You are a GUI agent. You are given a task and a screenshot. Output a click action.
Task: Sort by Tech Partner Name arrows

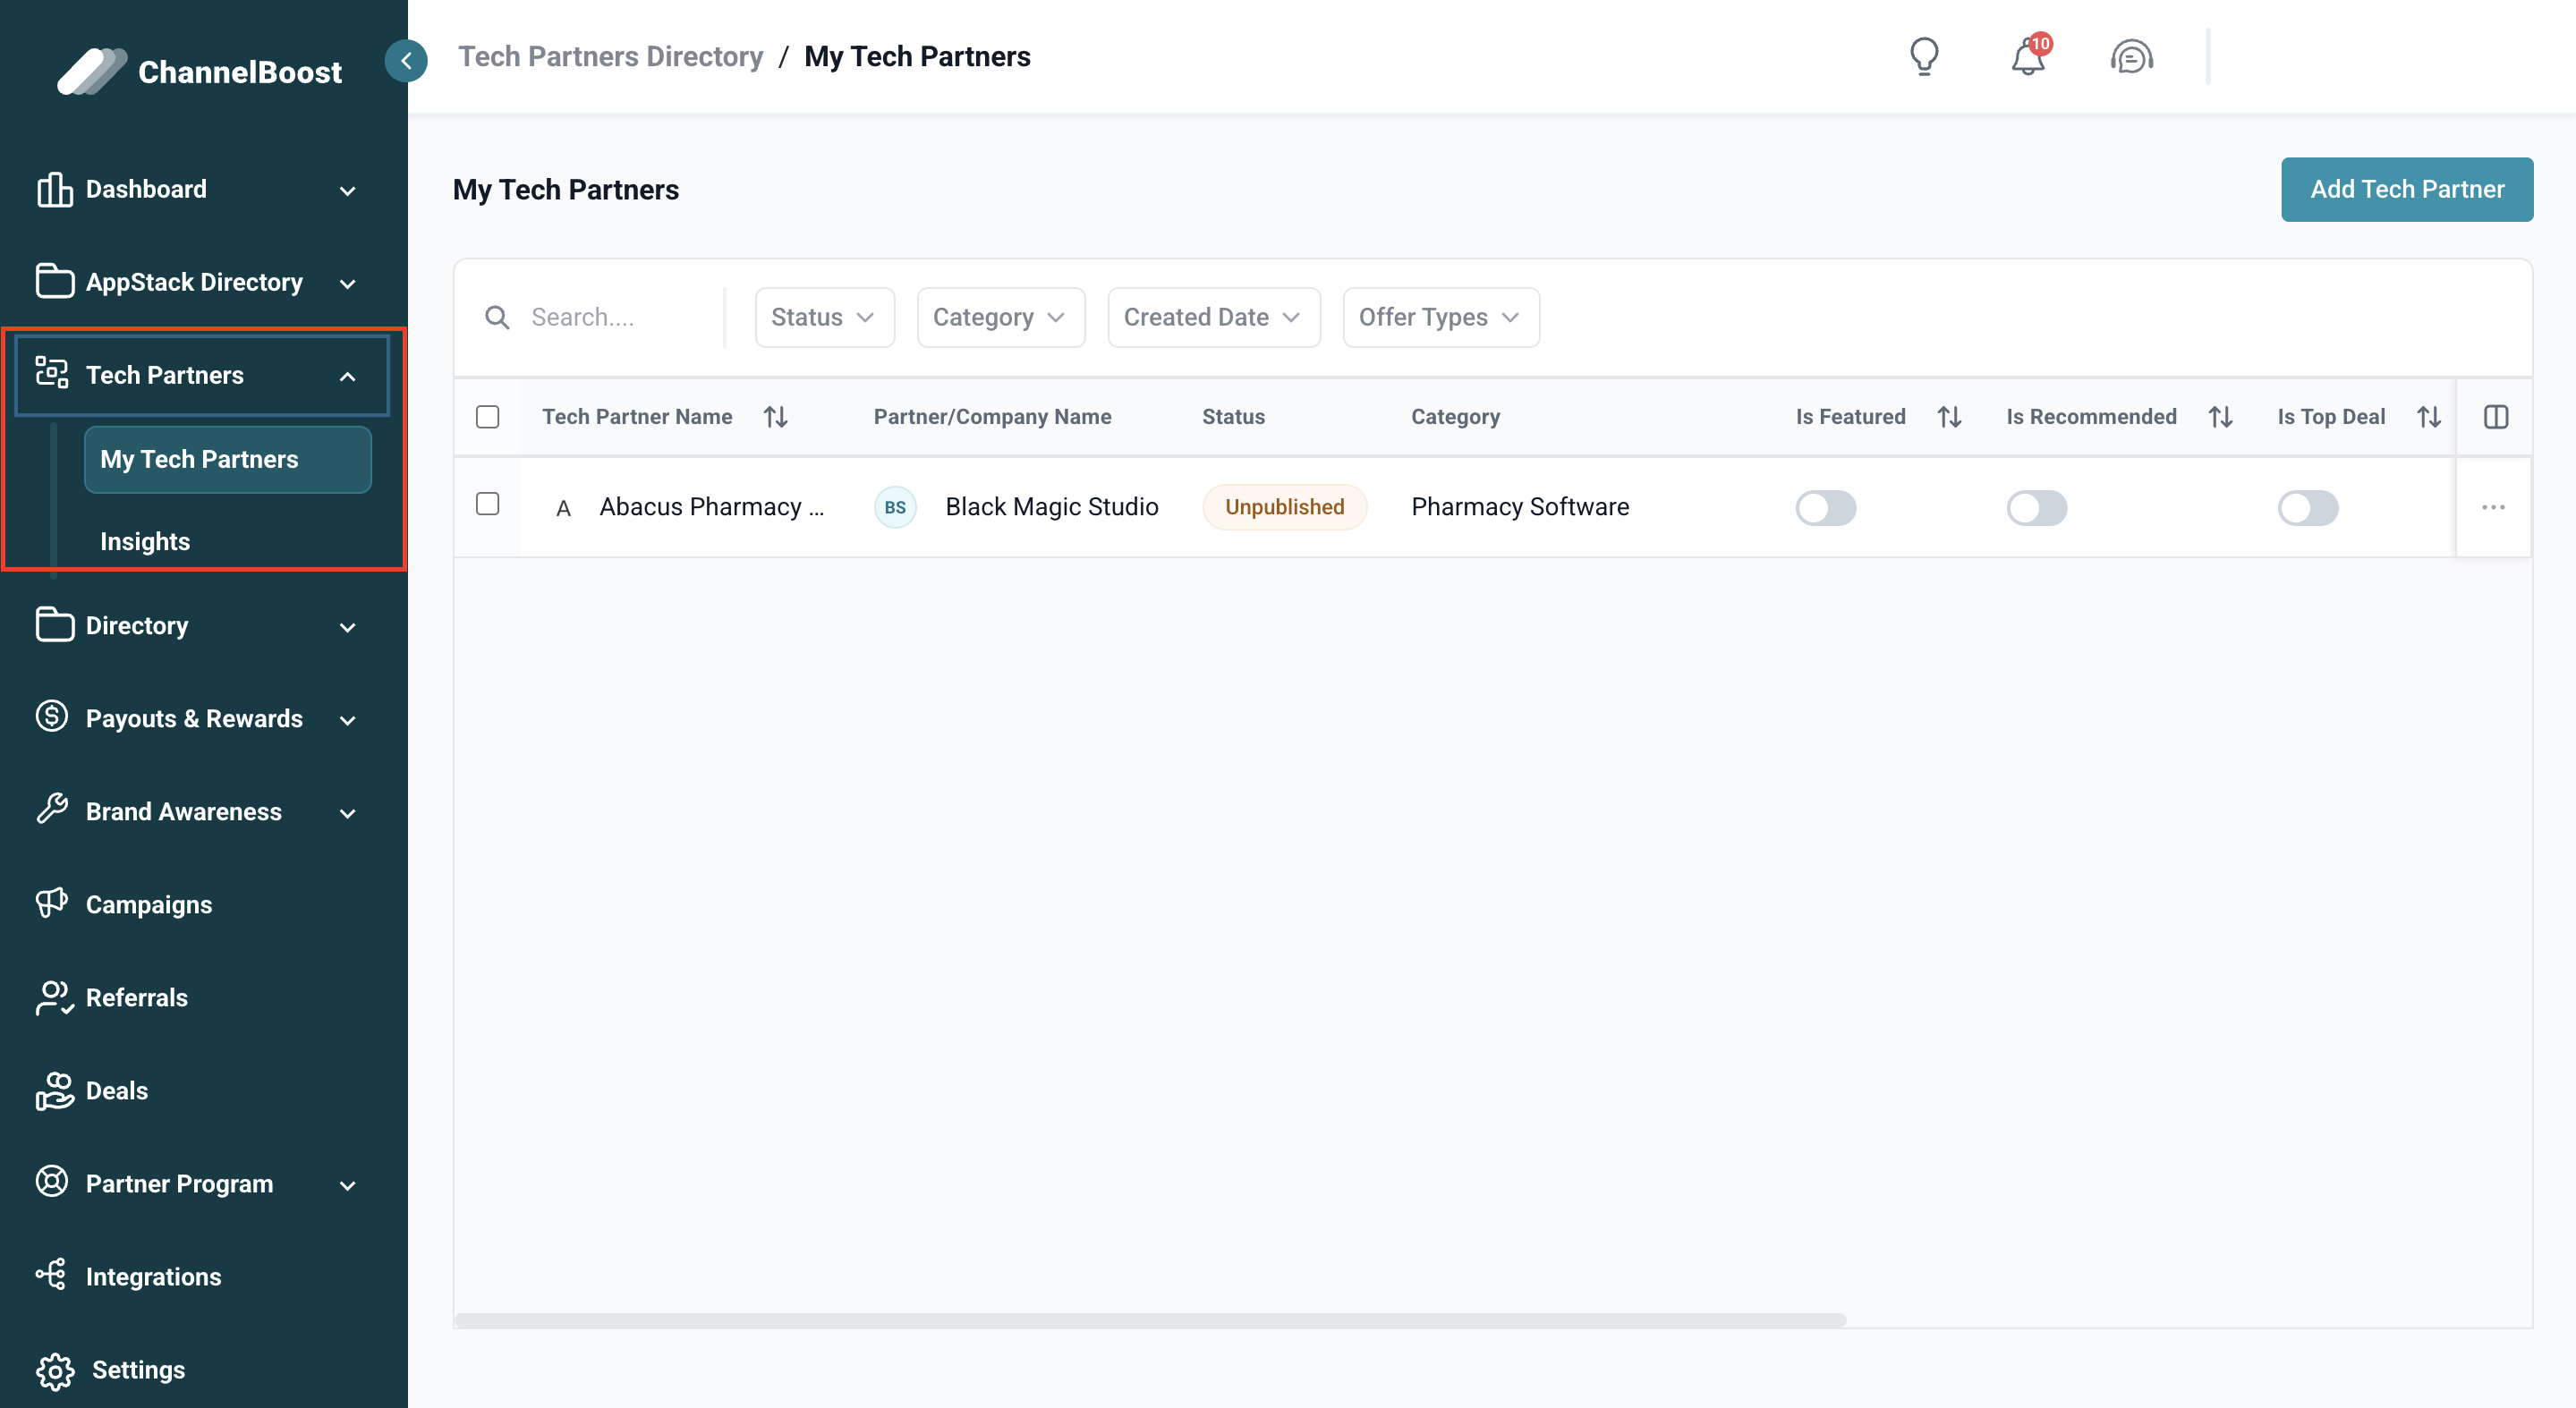coord(776,417)
